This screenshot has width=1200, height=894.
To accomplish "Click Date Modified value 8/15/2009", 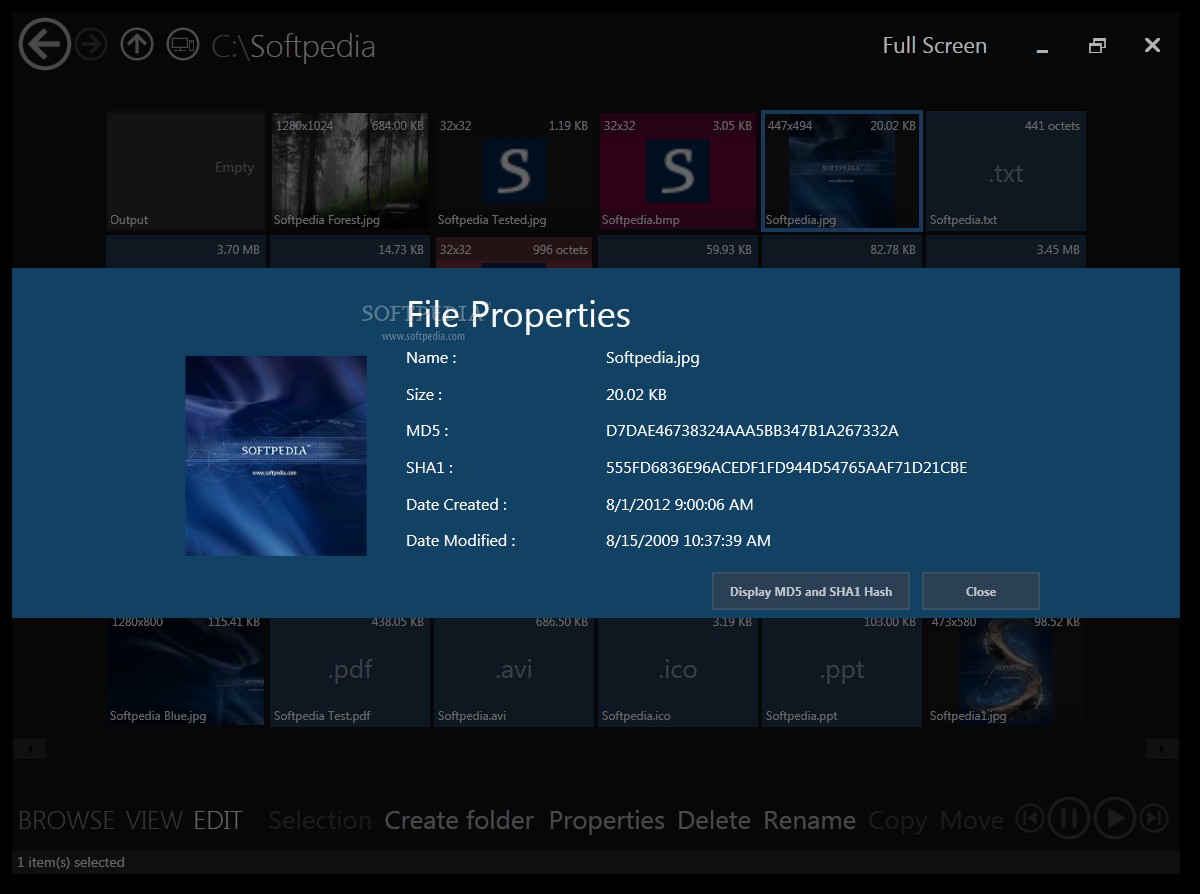I will 688,541.
